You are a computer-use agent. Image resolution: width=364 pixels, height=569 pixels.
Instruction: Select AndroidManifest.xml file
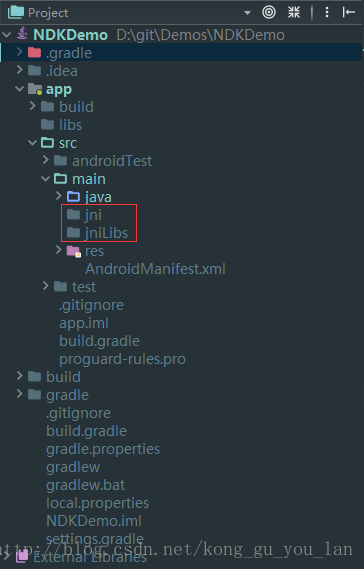[155, 269]
